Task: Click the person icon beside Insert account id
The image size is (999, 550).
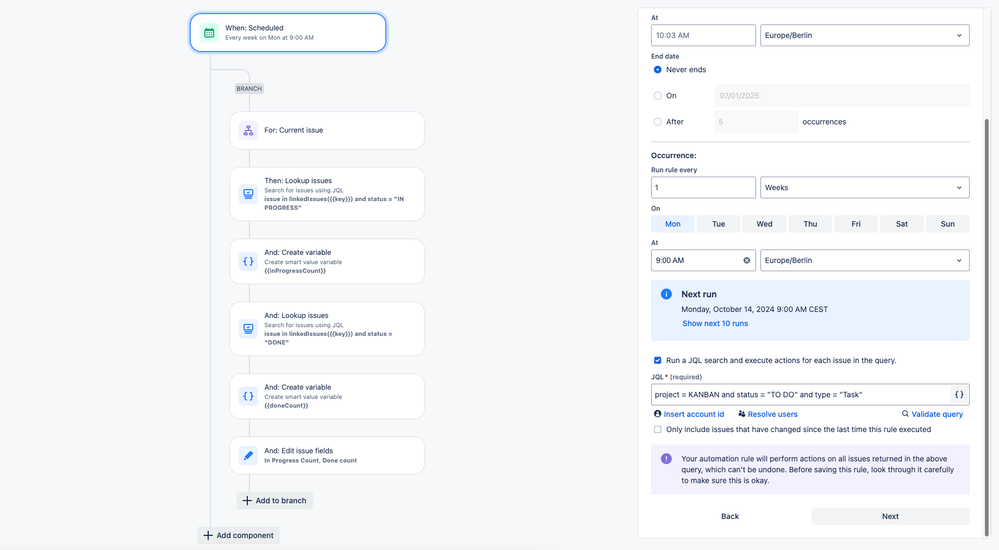Action: click(658, 414)
